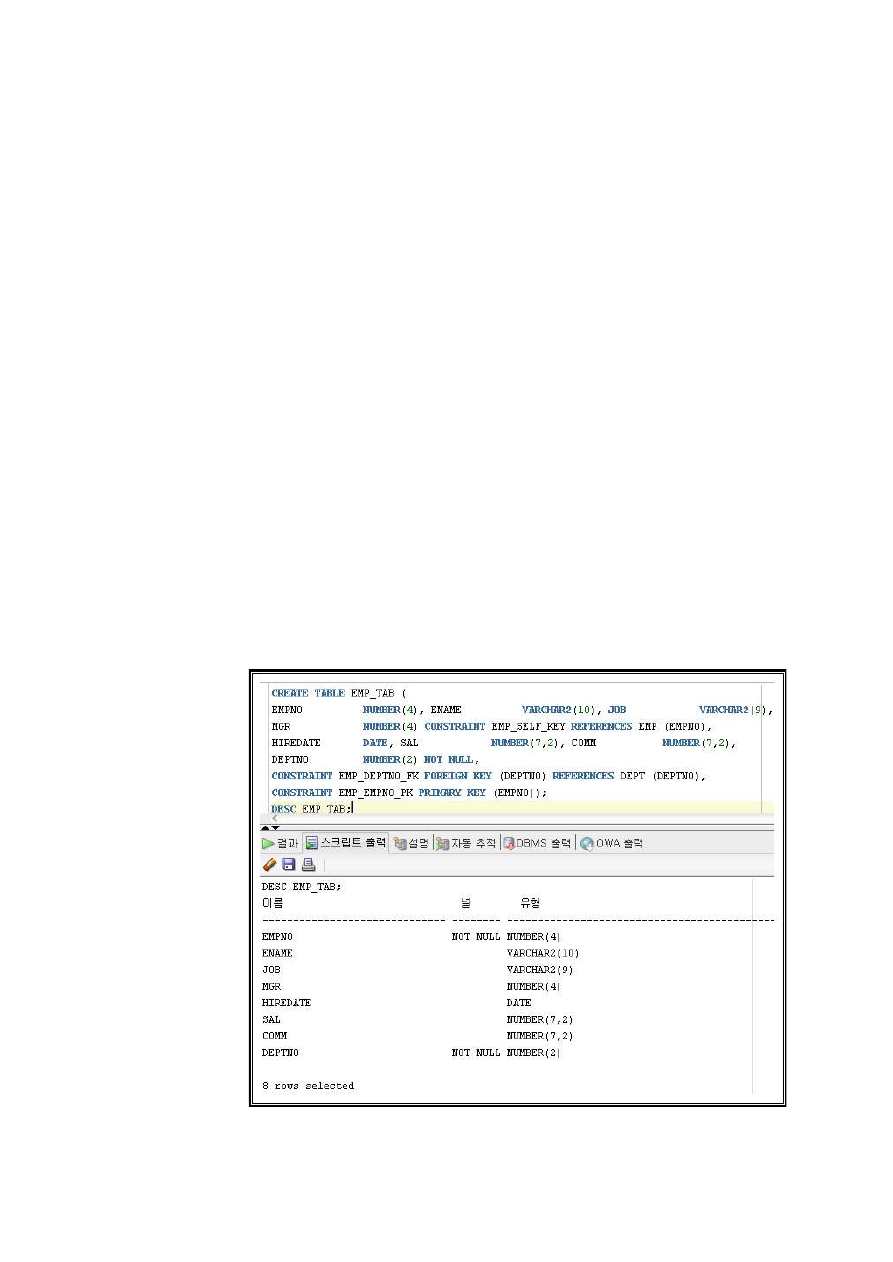Open the 자동 추적 autotrace tab
This screenshot has width=893, height=1262.
466,843
